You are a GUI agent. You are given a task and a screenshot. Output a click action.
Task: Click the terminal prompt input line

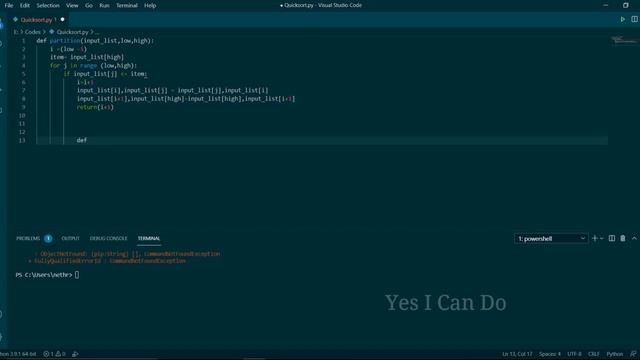[48, 275]
